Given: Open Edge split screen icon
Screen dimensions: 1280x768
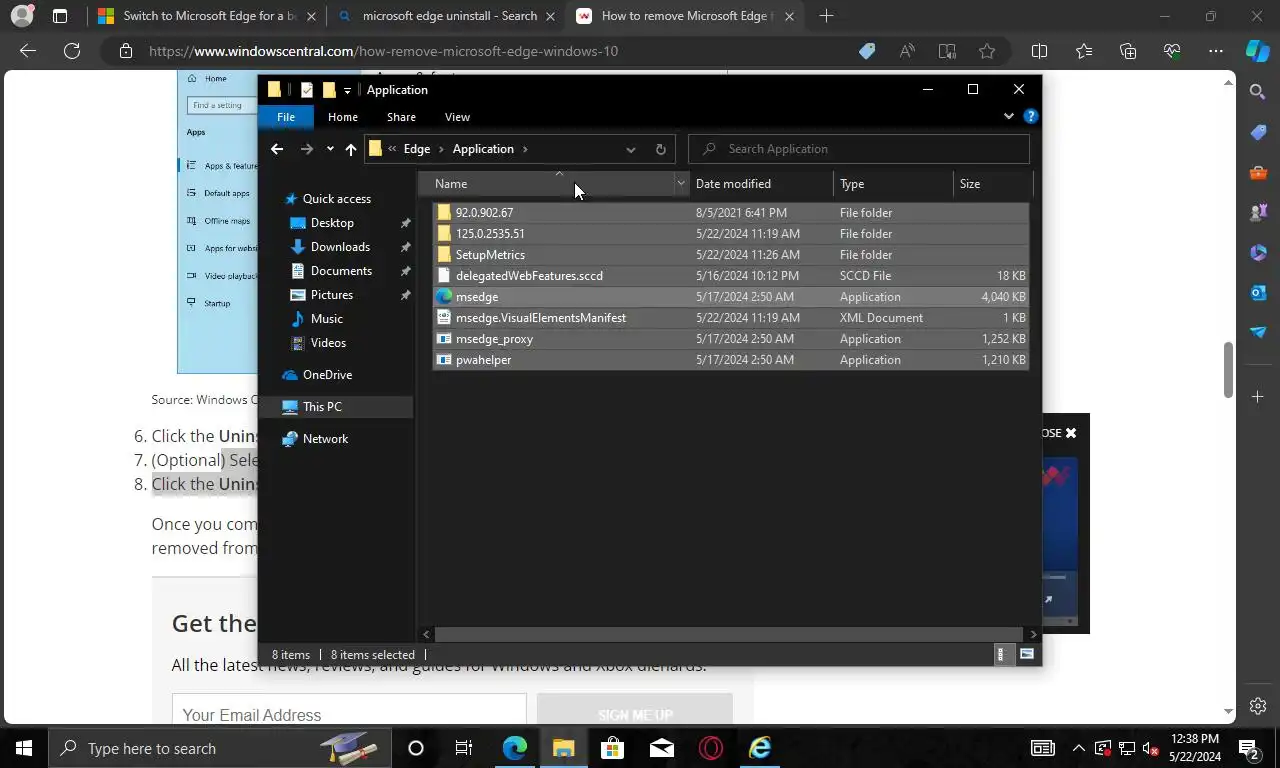Looking at the screenshot, I should 1039,51.
